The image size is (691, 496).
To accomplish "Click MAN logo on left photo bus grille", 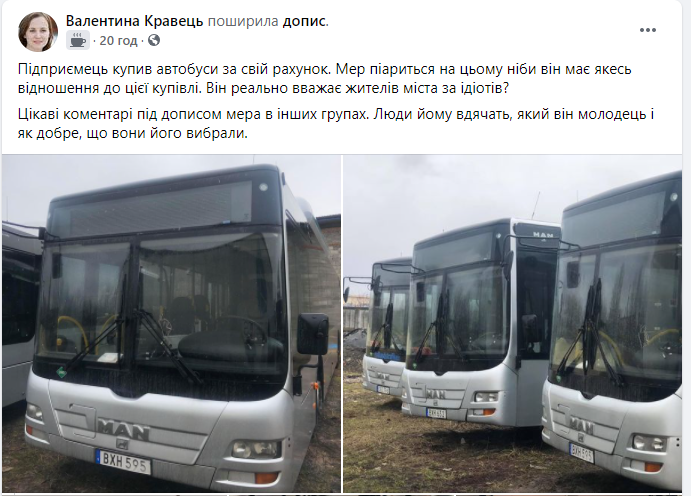I will pos(123,429).
